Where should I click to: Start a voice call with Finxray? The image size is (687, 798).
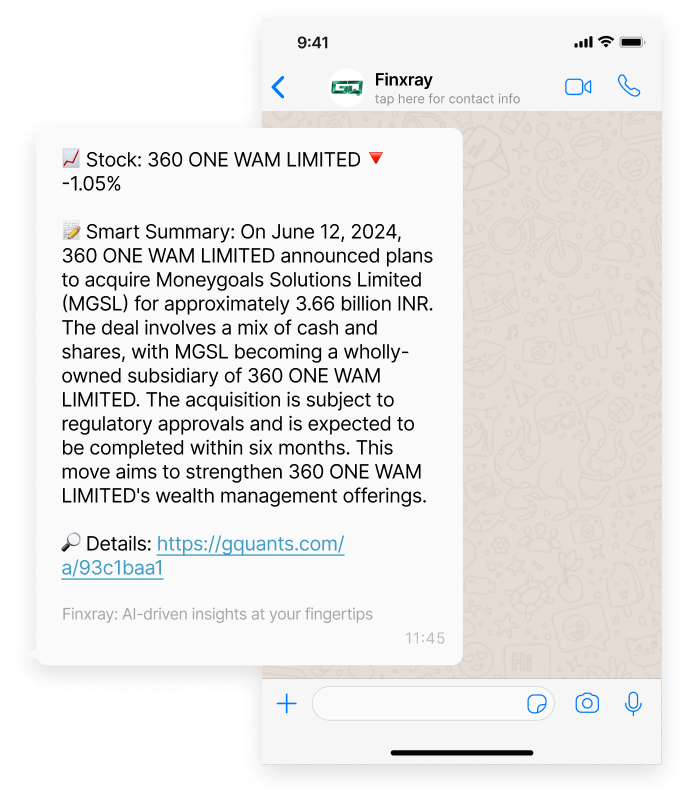[629, 86]
